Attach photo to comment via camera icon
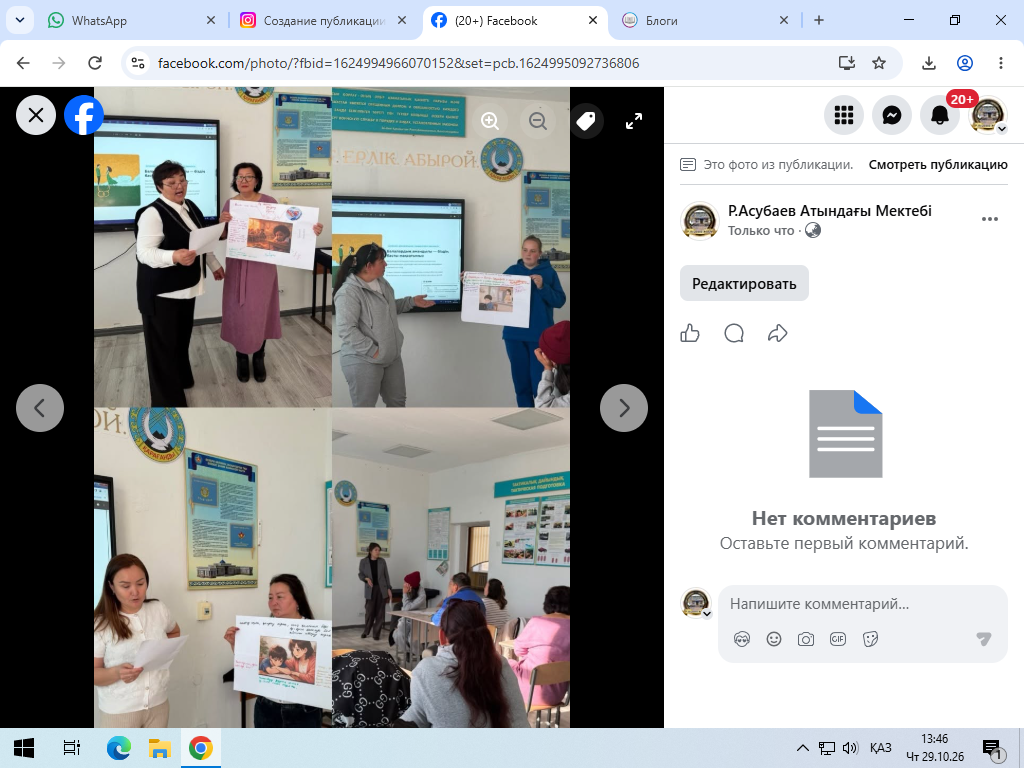Viewport: 1024px width, 768px height. click(806, 639)
